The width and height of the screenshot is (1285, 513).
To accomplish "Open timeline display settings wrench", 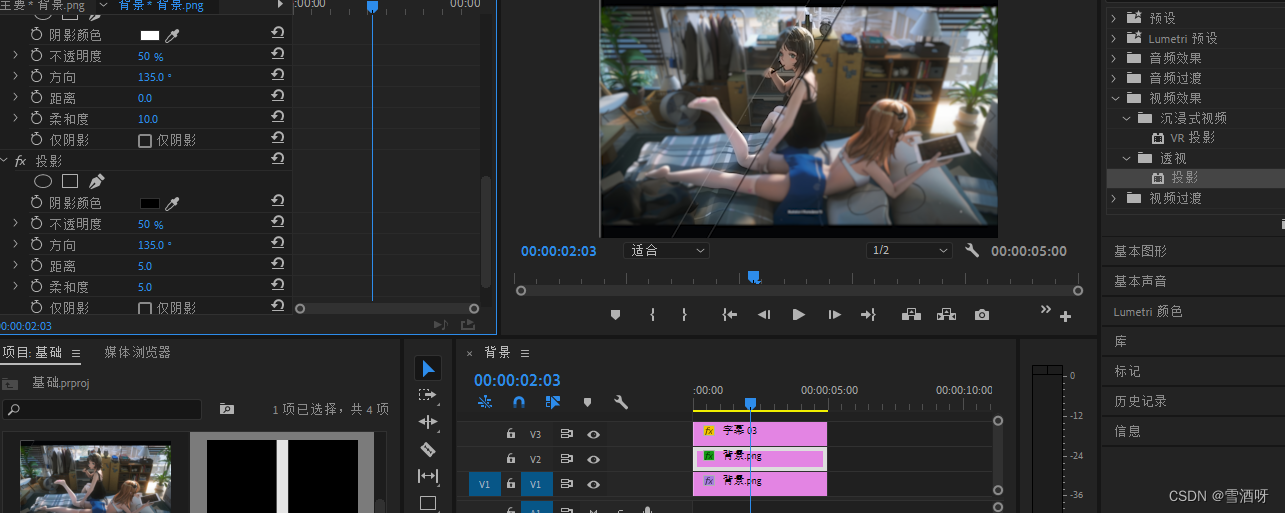I will pos(621,402).
